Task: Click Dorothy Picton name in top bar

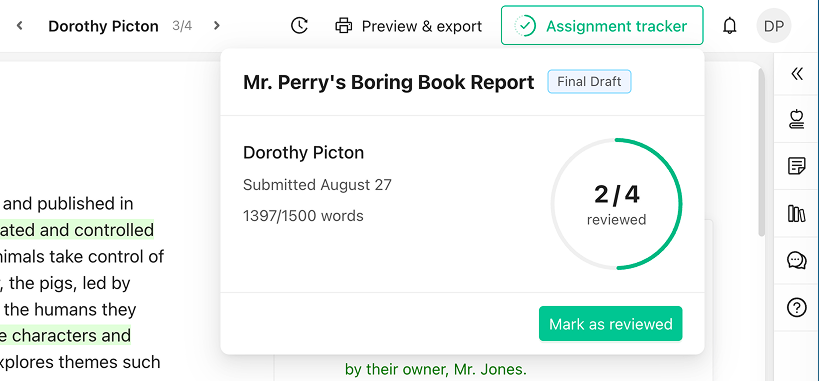Action: pos(103,26)
